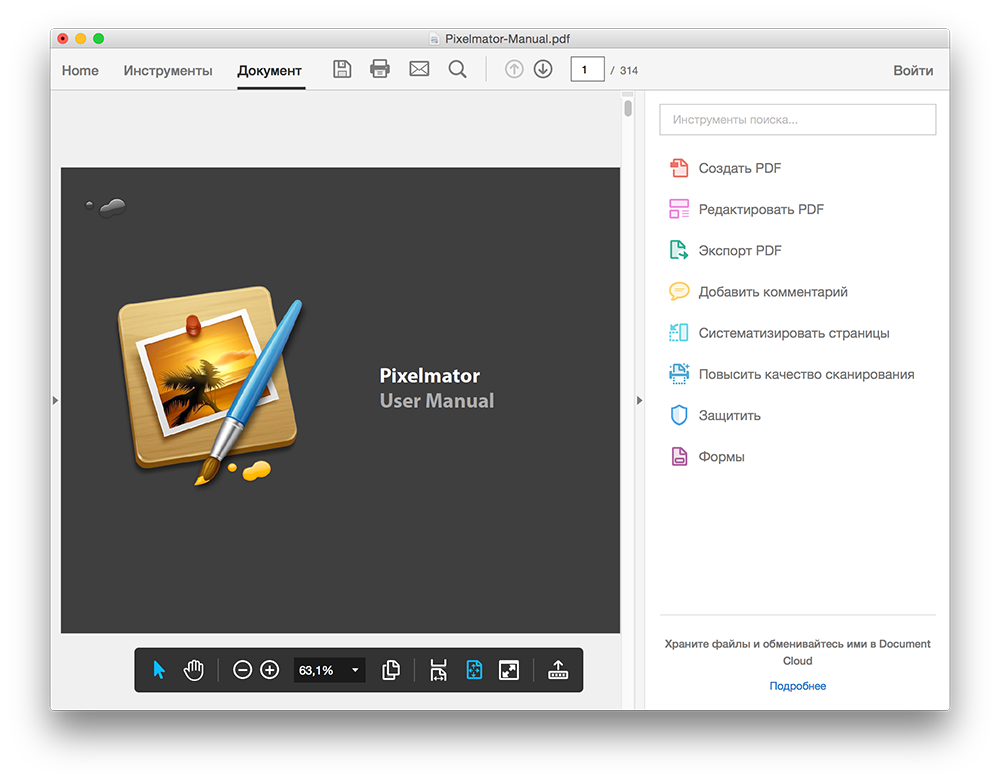This screenshot has height=782, width=1000.
Task: Click the Инструменты поиска search field
Action: [797, 119]
